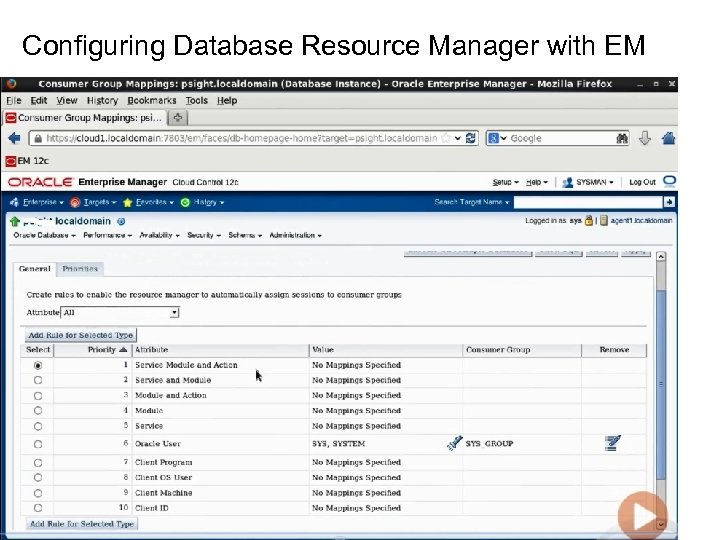Select the Client Machine radio button
Viewport: 720px width, 540px height.
pyautogui.click(x=38, y=493)
